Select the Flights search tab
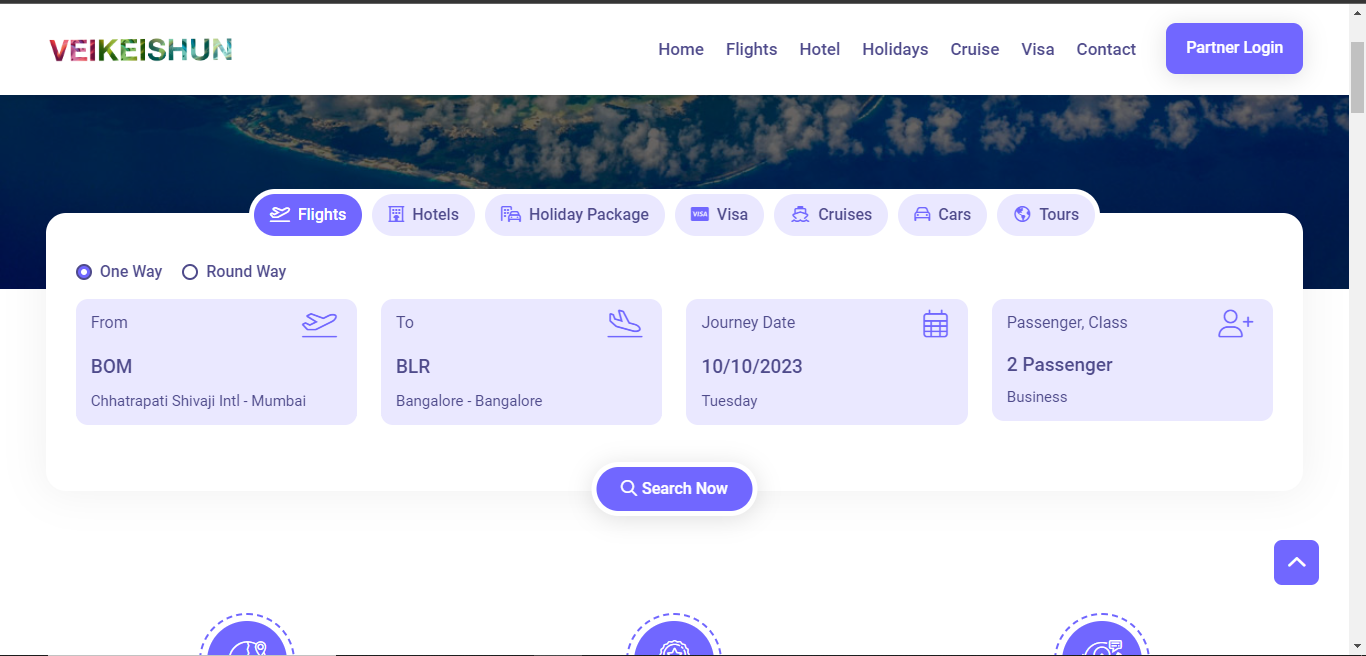 (308, 215)
